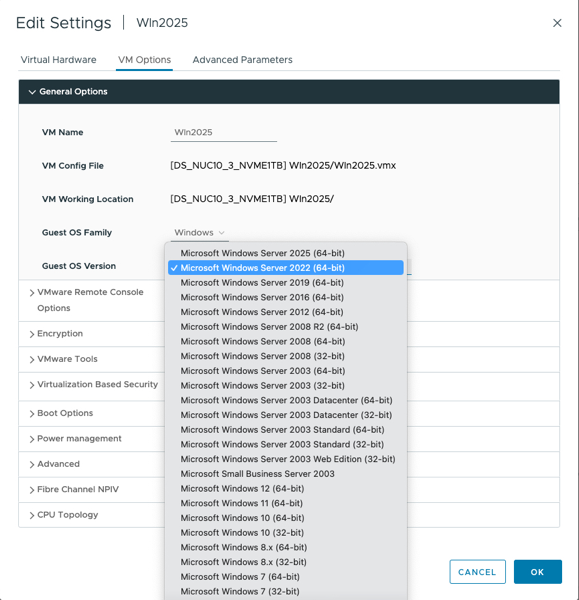Choose Microsoft Small Business Server 2003
579x600 pixels.
point(285,474)
